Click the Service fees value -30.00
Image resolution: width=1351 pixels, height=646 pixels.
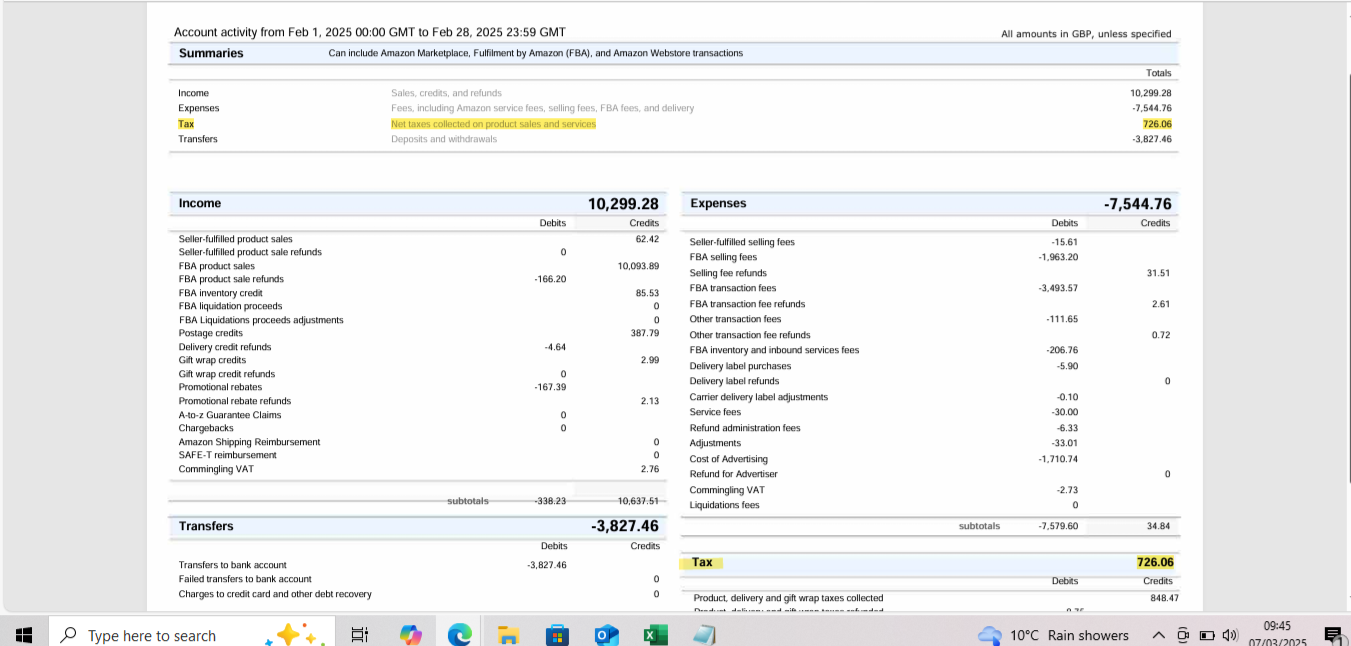pyautogui.click(x=1065, y=412)
